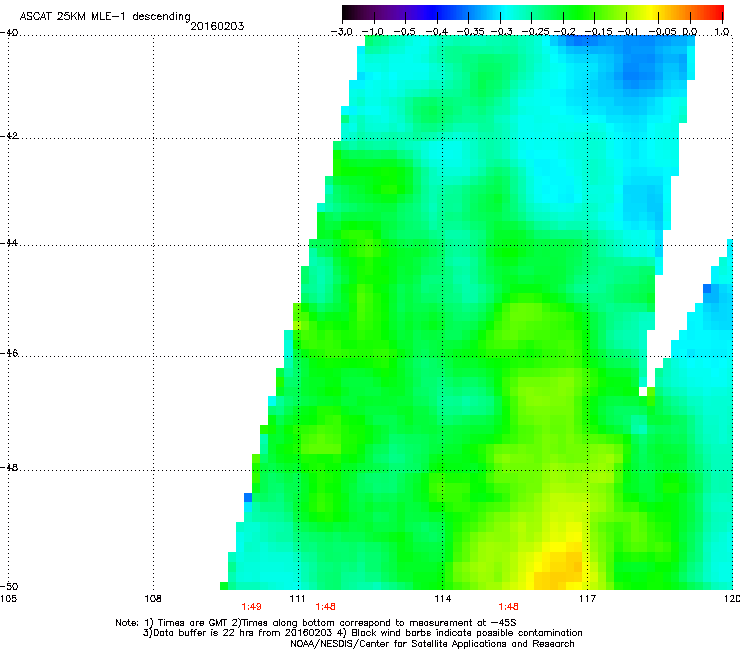Screen dimensions: 740x650
Task: Click the -50 latitude axis label
Action: point(9,586)
